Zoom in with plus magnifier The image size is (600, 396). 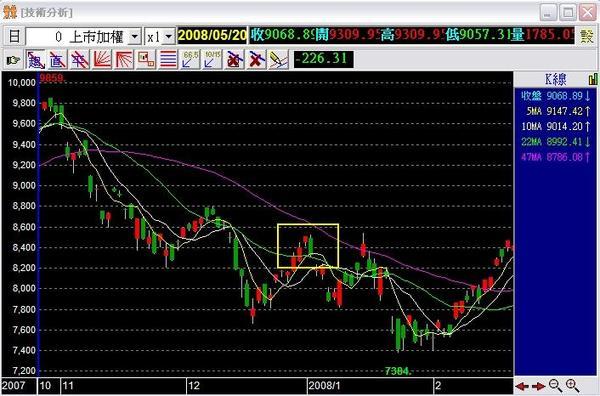[572, 386]
